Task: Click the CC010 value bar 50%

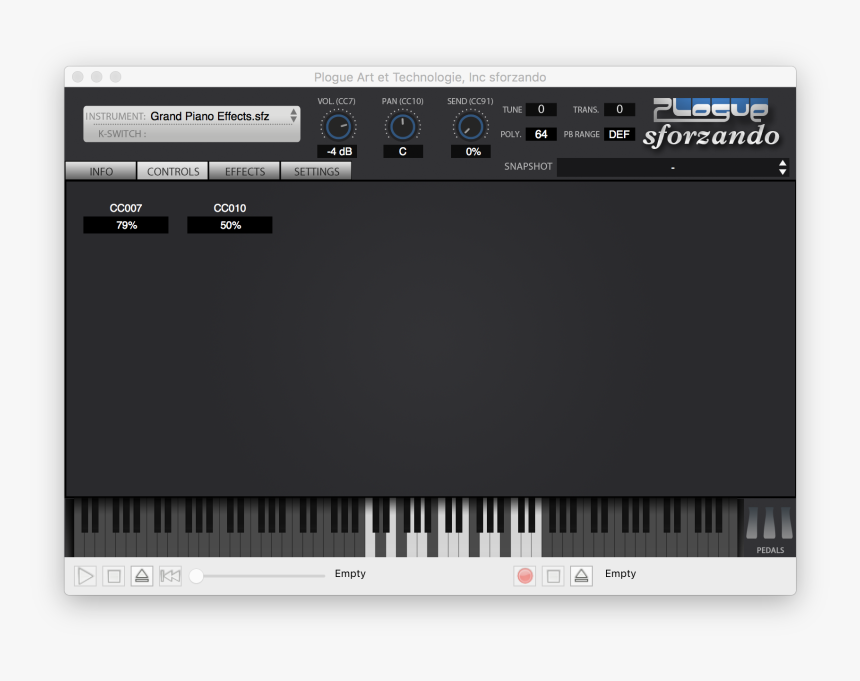Action: pos(230,225)
